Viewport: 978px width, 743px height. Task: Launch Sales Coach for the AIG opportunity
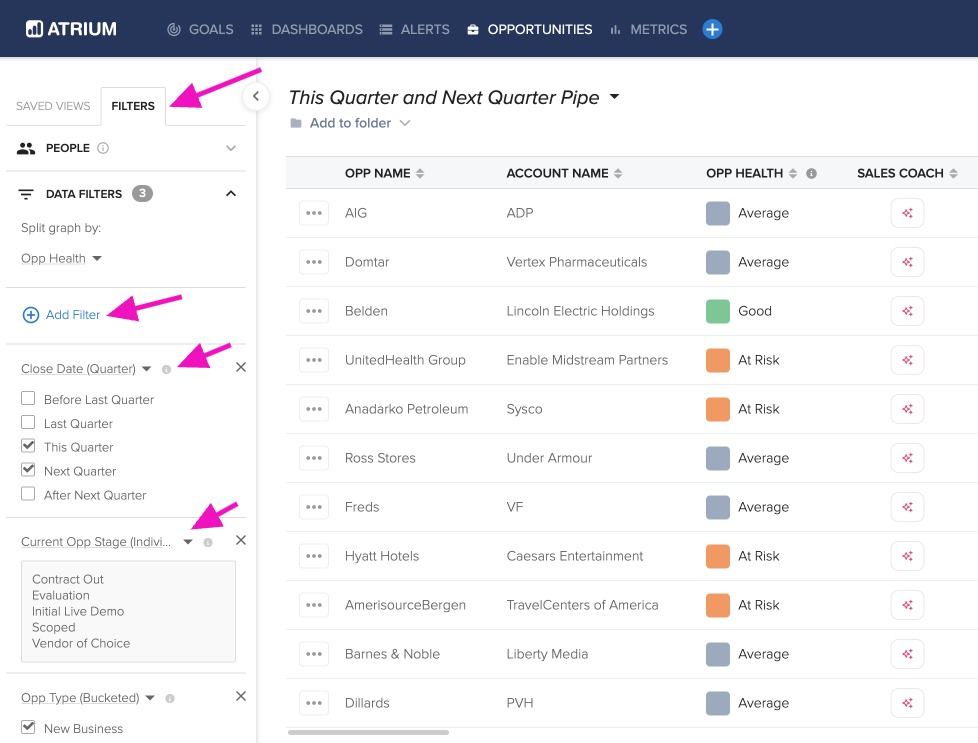pos(907,213)
